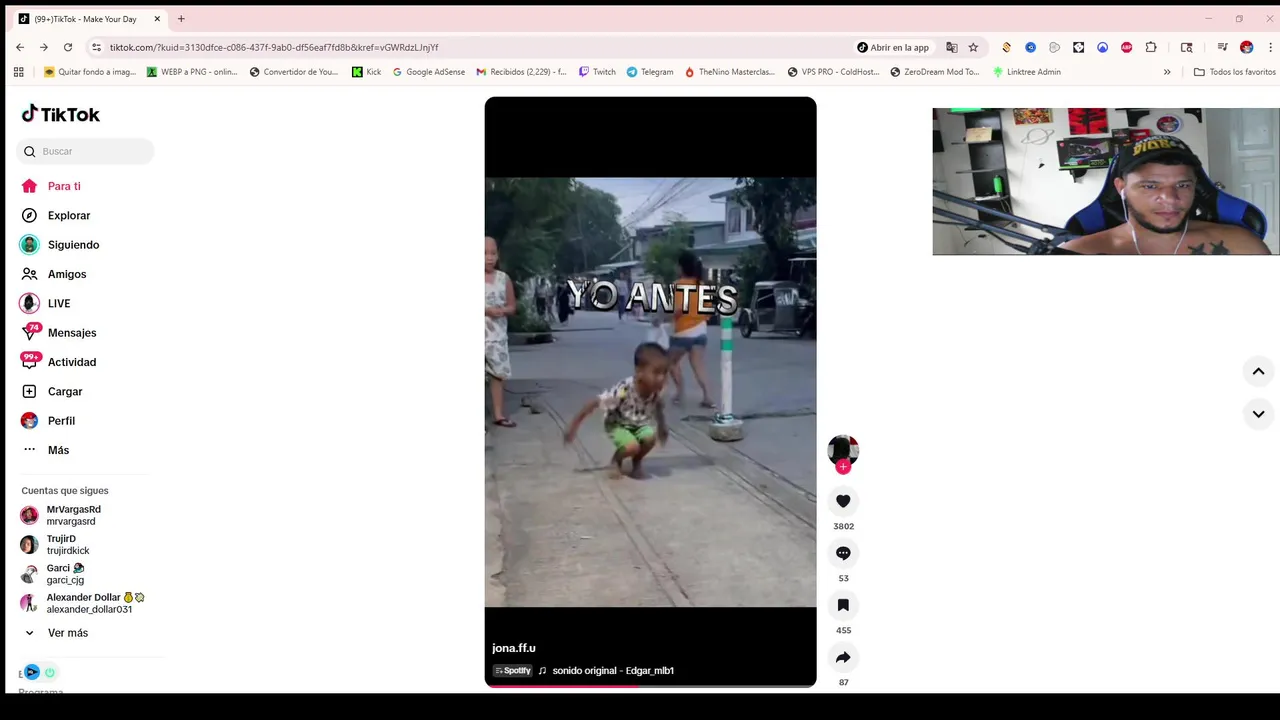Click the TikTok logo
This screenshot has height=720, width=1280.
pyautogui.click(x=61, y=114)
